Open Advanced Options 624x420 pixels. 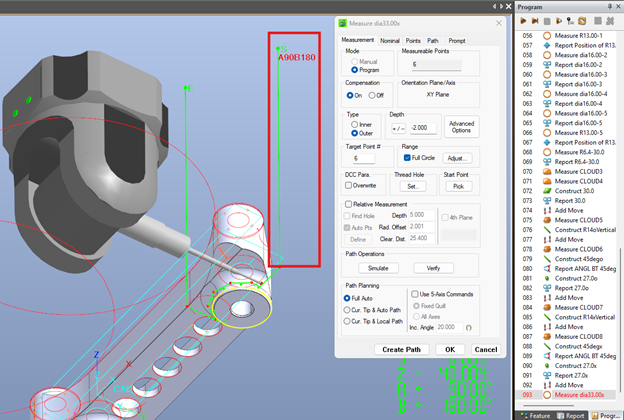(461, 126)
